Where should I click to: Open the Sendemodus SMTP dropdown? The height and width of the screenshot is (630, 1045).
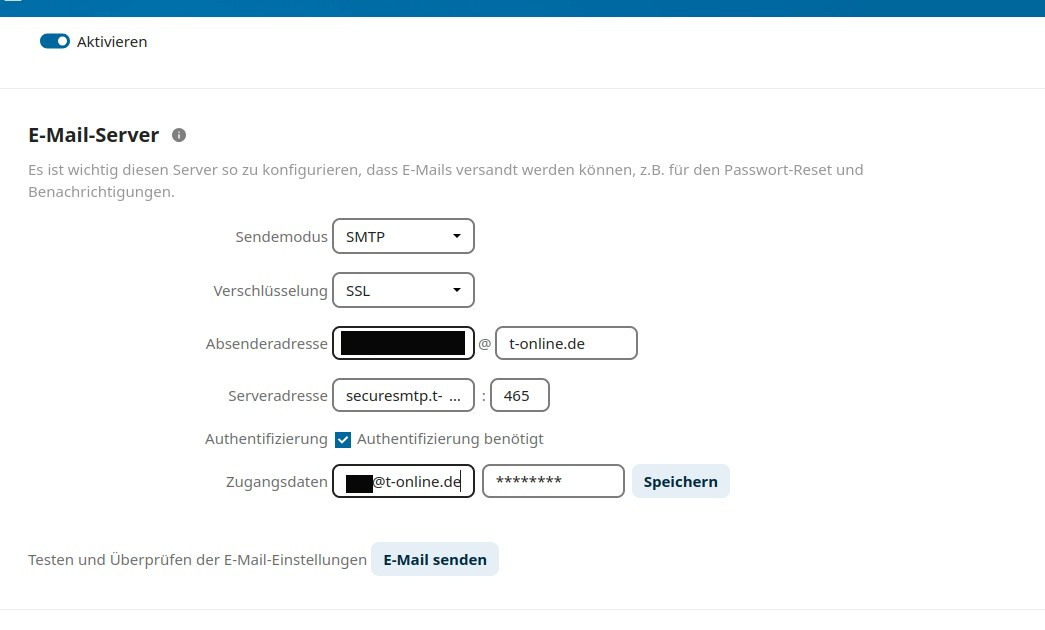pos(403,237)
